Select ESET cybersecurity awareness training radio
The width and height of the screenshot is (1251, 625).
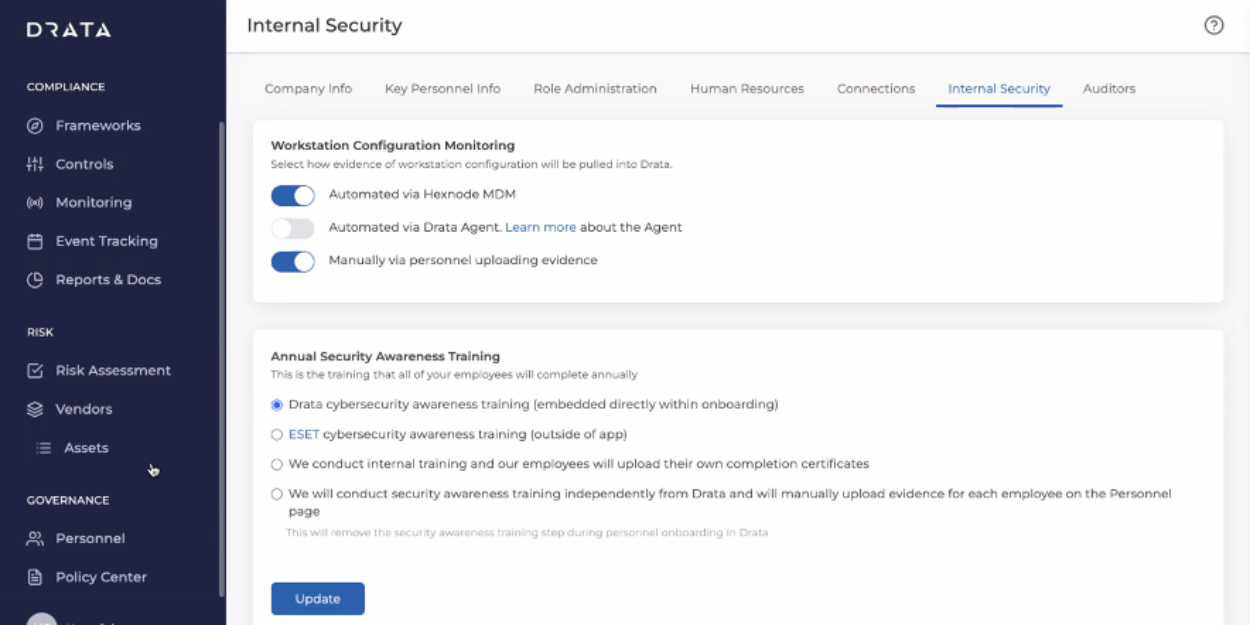pyautogui.click(x=277, y=435)
